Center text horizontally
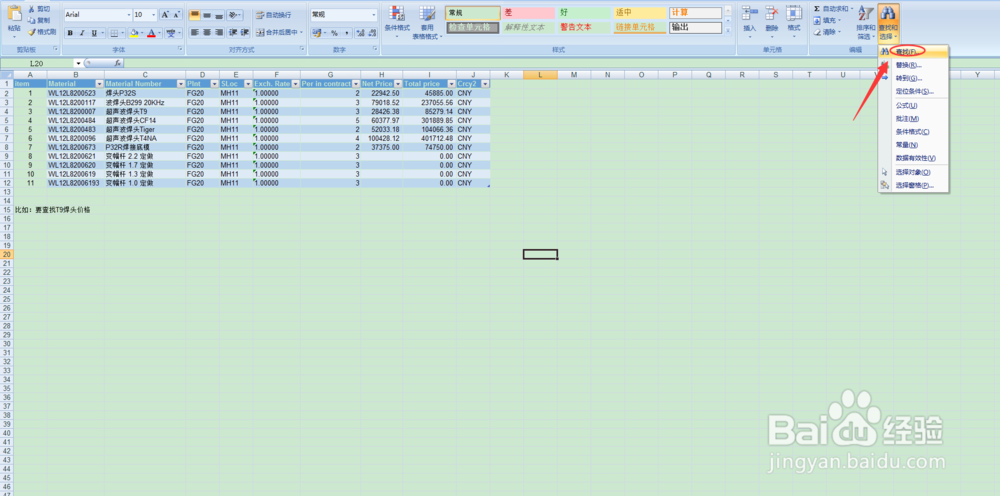The width and height of the screenshot is (1000, 496). (207, 33)
